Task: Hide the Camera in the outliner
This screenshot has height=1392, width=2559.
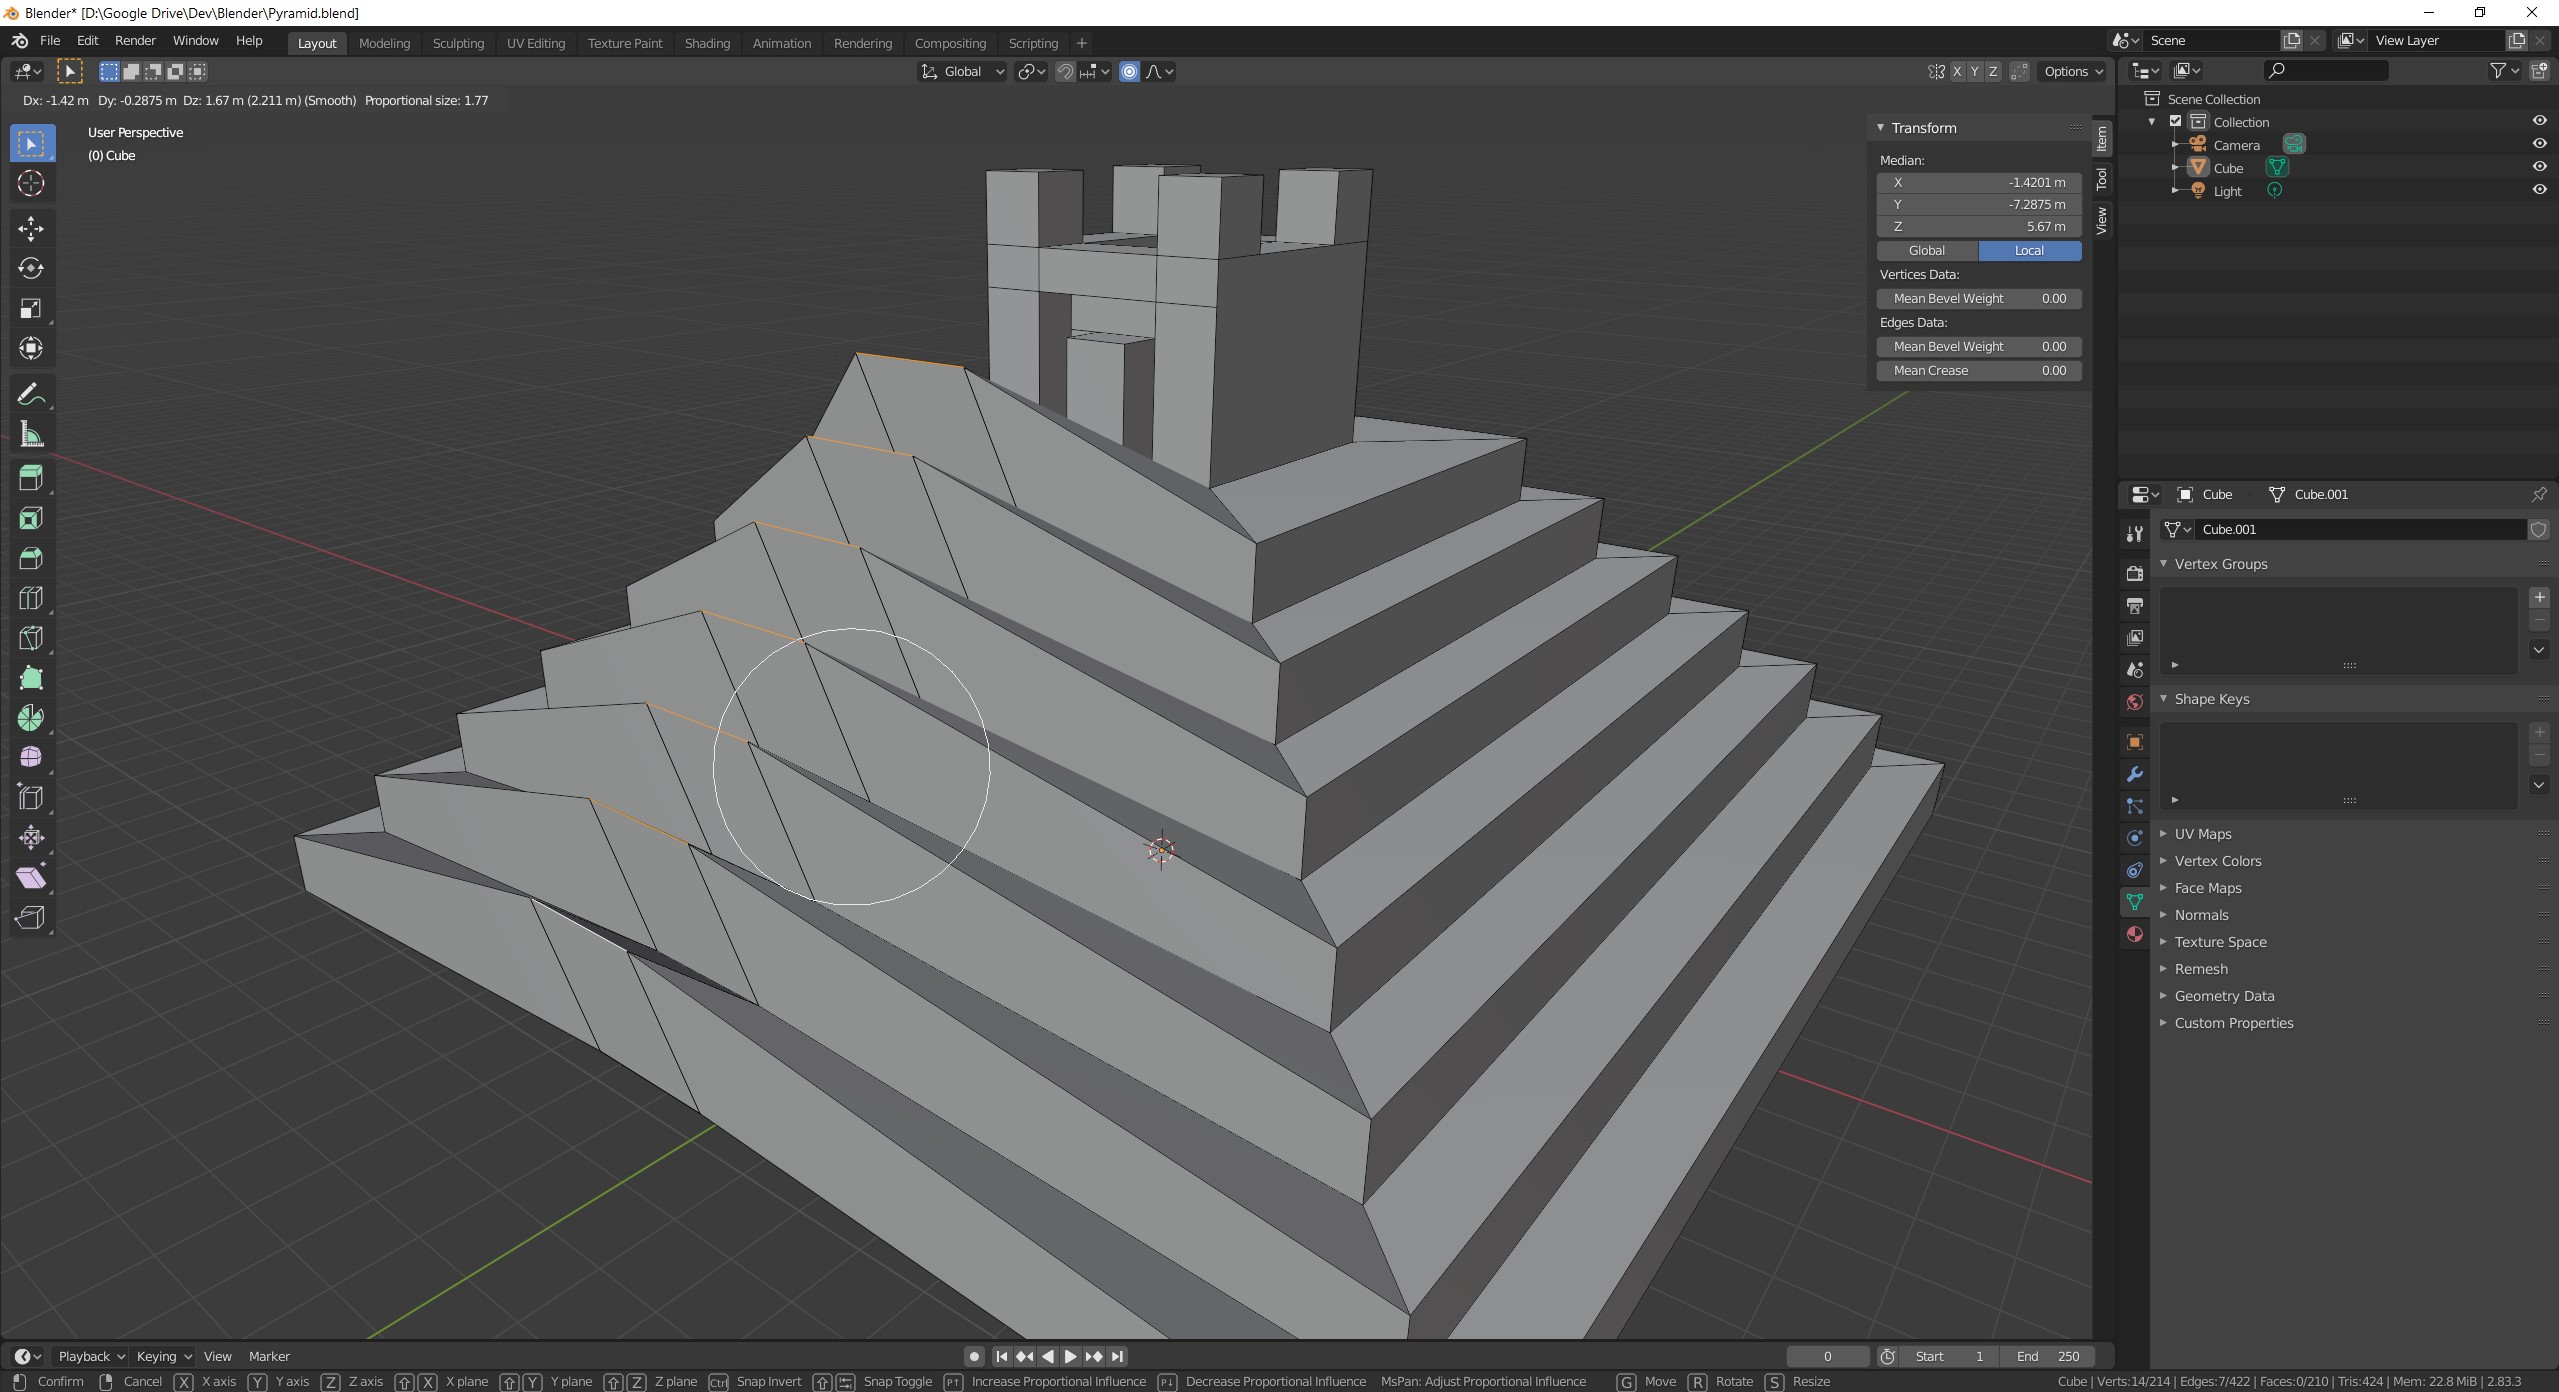Action: point(2540,144)
